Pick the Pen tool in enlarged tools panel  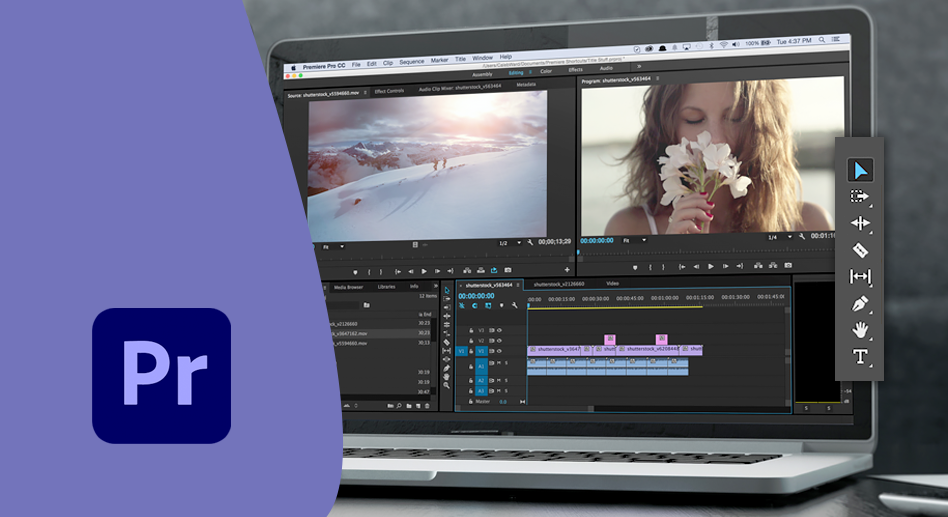pos(860,303)
